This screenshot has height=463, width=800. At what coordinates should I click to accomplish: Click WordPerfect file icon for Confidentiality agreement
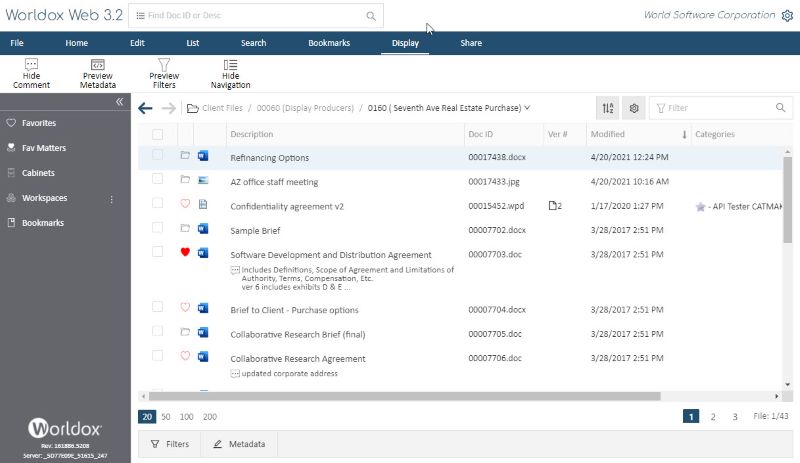point(203,204)
